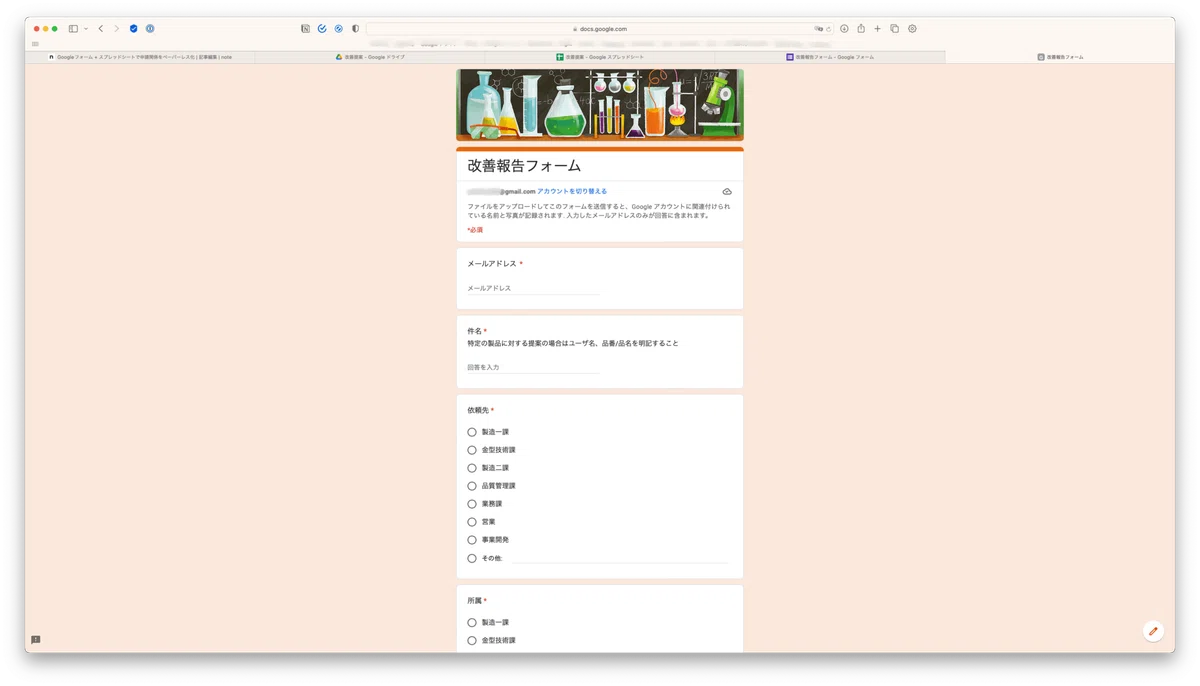
Task: Switch to the 改善提案 Google スプレッドシート tab
Action: point(600,57)
